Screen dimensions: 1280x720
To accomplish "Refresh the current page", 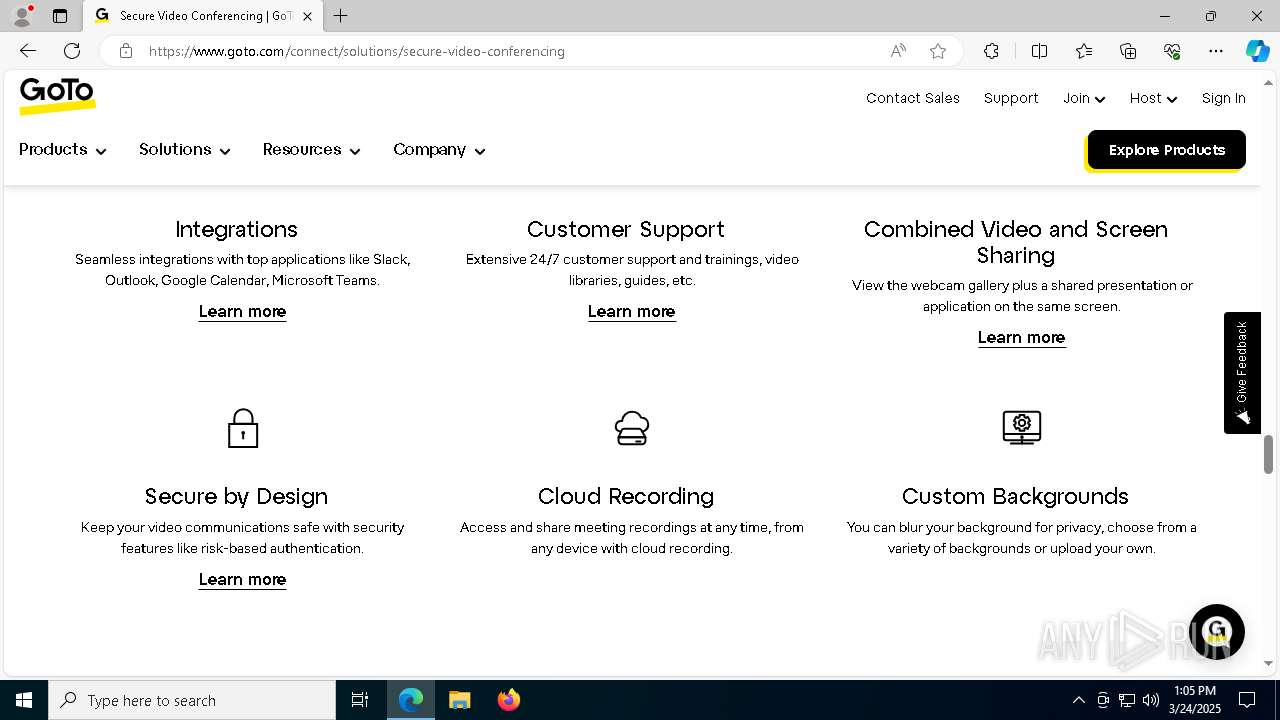I will pos(72,51).
